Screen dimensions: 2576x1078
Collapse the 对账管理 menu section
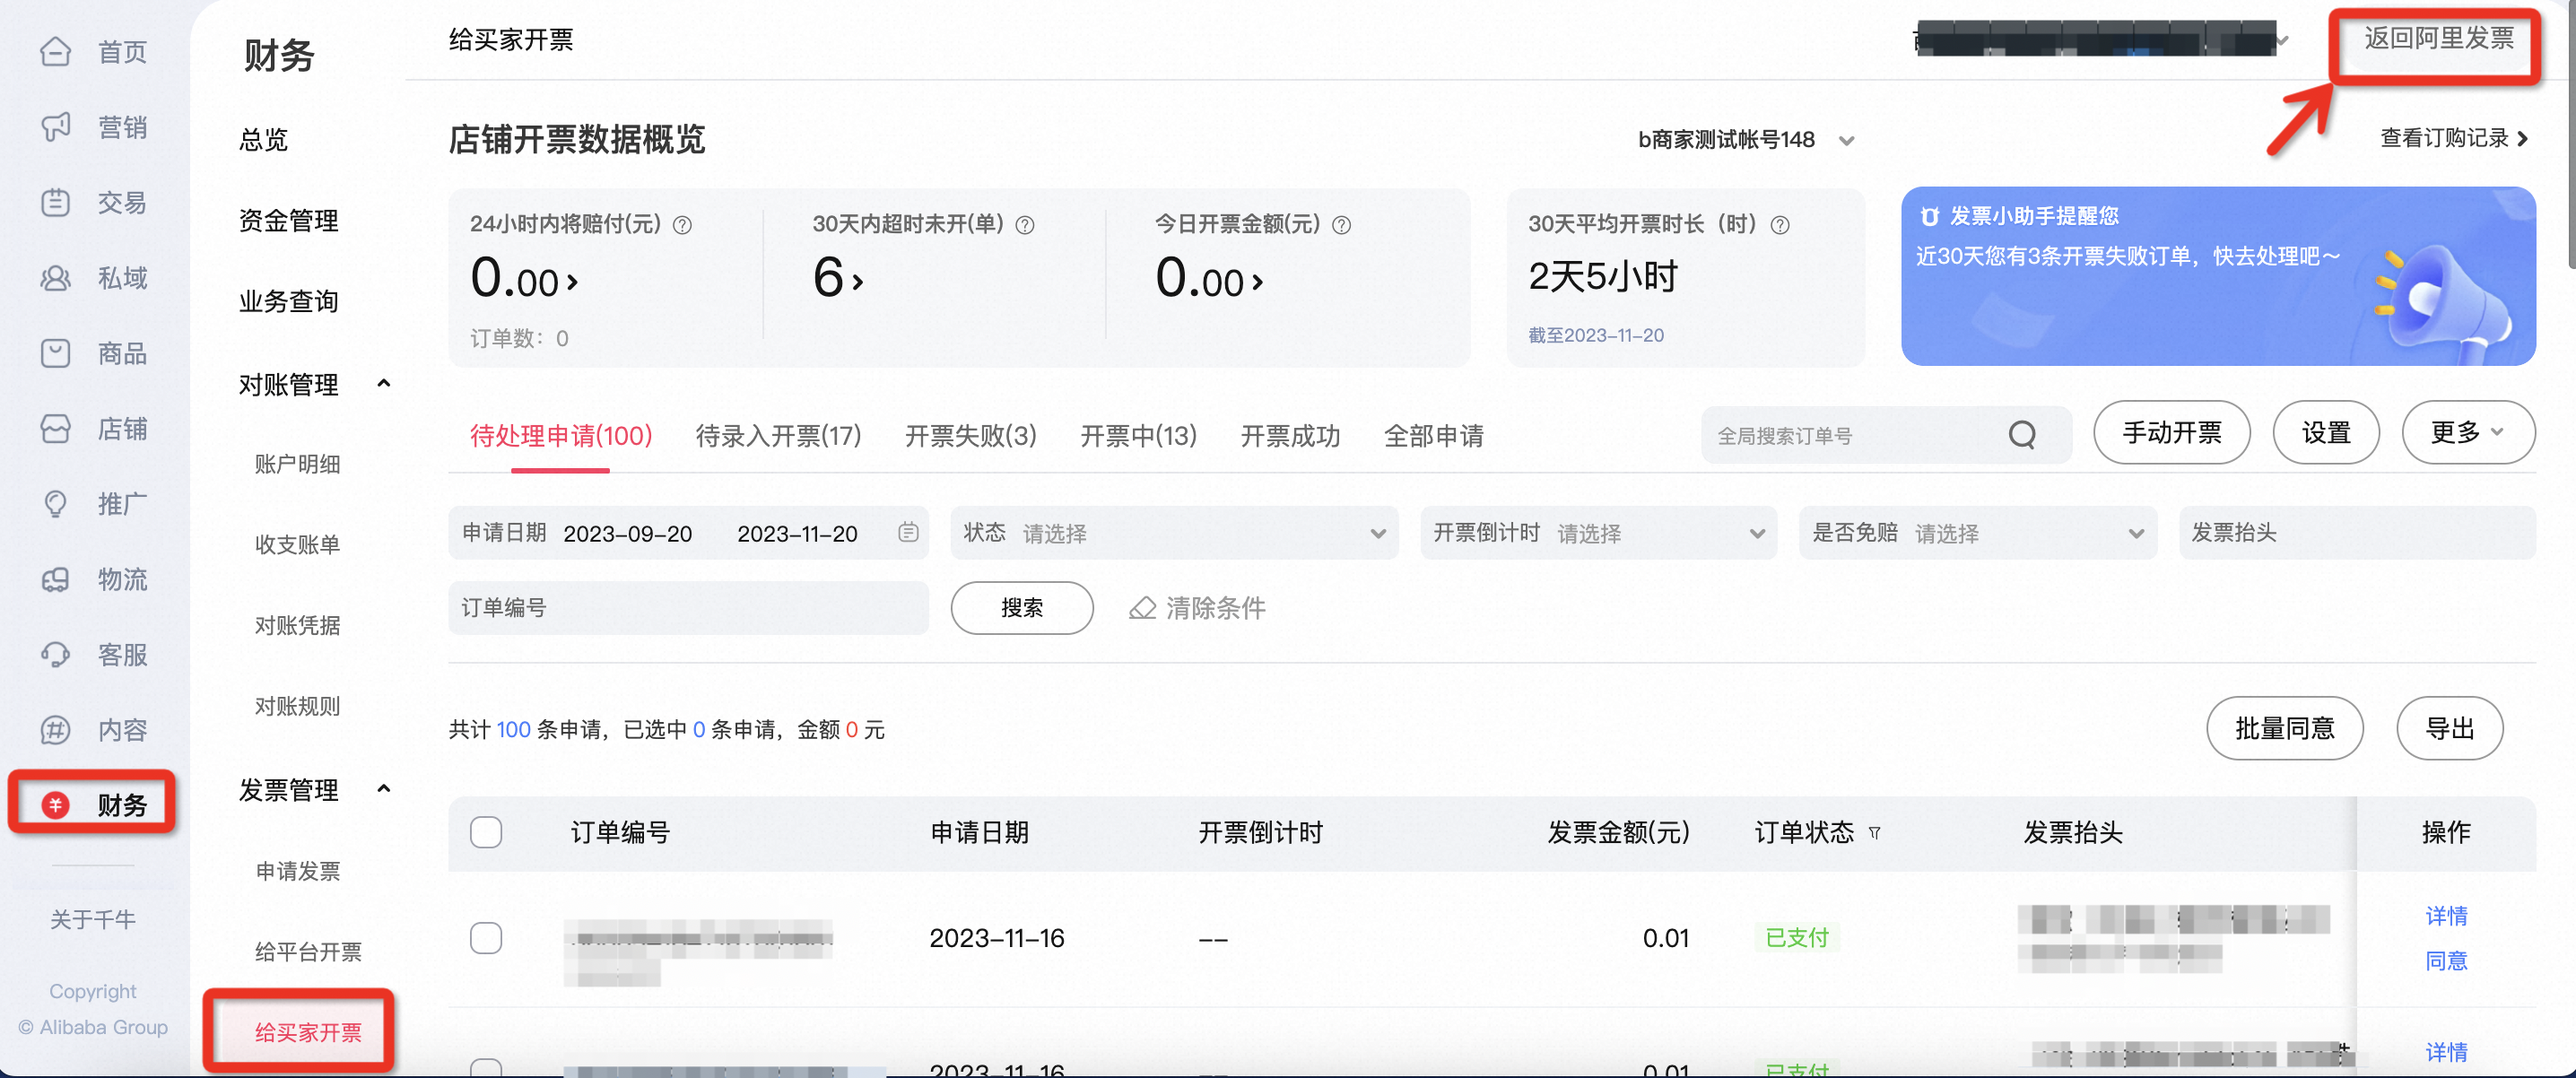(384, 384)
